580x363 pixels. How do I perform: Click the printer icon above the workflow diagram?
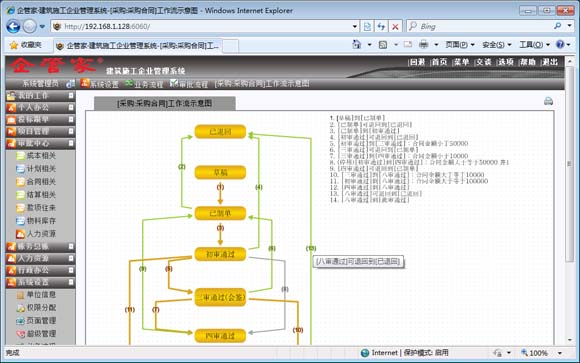548,101
